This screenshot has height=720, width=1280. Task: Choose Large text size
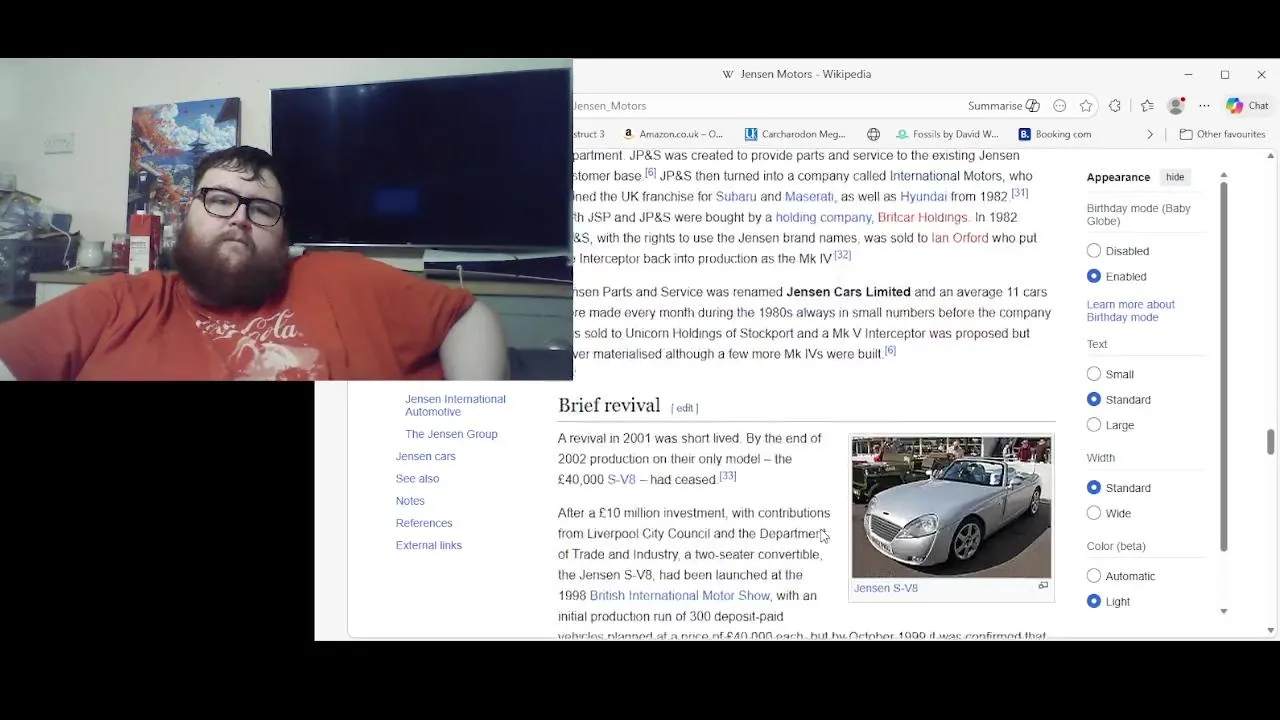click(1094, 425)
